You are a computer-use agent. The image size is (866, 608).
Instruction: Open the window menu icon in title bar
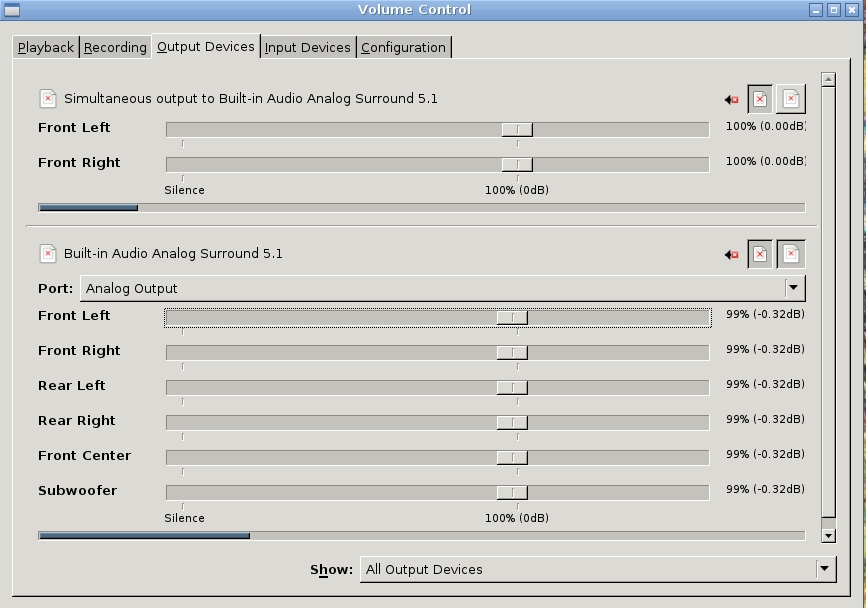(11, 10)
